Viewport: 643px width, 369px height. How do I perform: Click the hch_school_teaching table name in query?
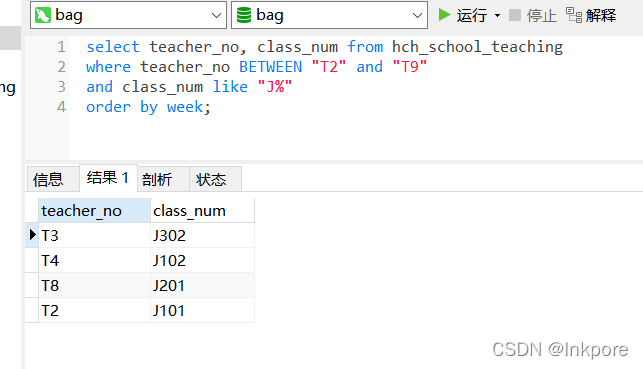click(x=477, y=47)
